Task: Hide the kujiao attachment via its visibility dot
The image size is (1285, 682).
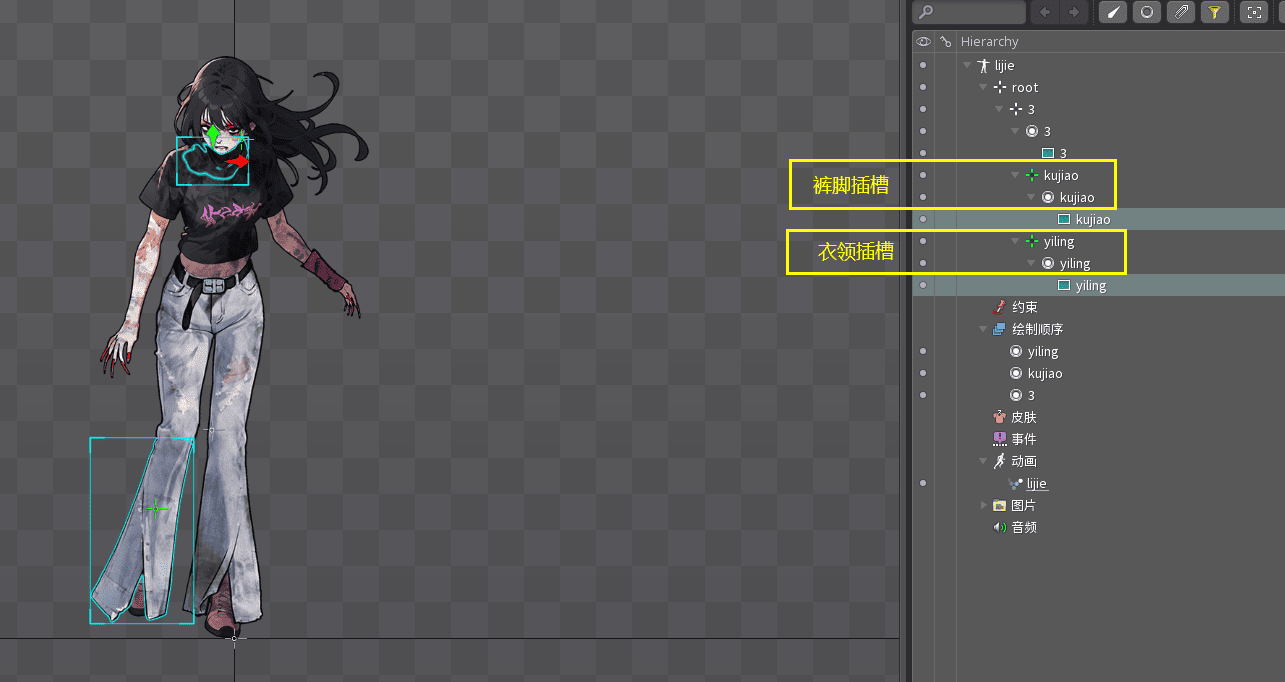Action: (923, 220)
